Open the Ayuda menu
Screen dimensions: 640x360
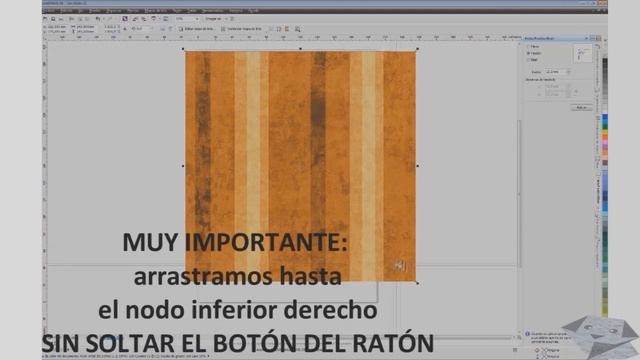tap(253, 11)
